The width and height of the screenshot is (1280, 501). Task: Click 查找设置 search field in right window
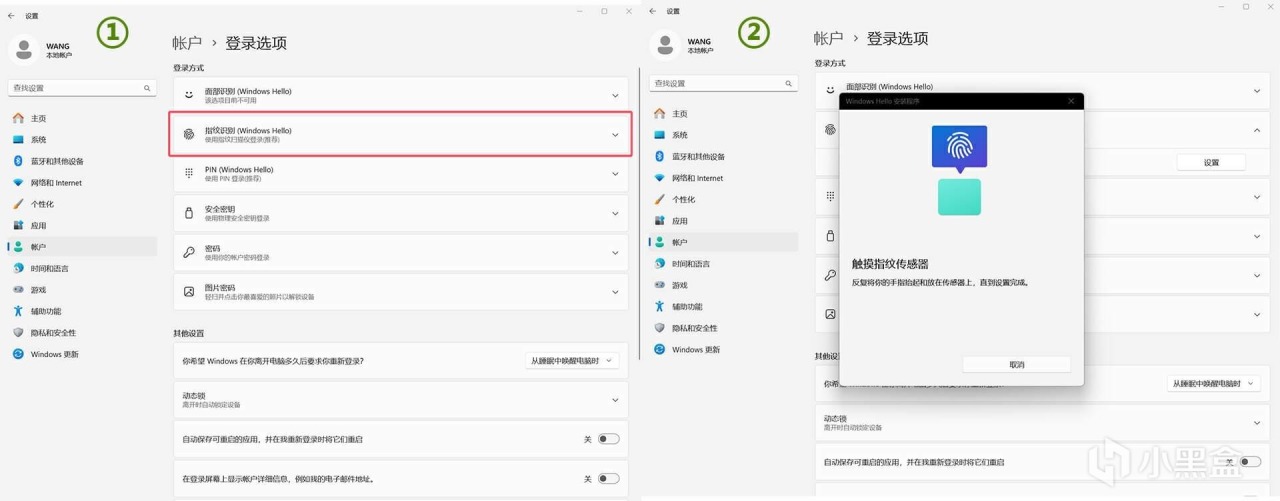(723, 83)
